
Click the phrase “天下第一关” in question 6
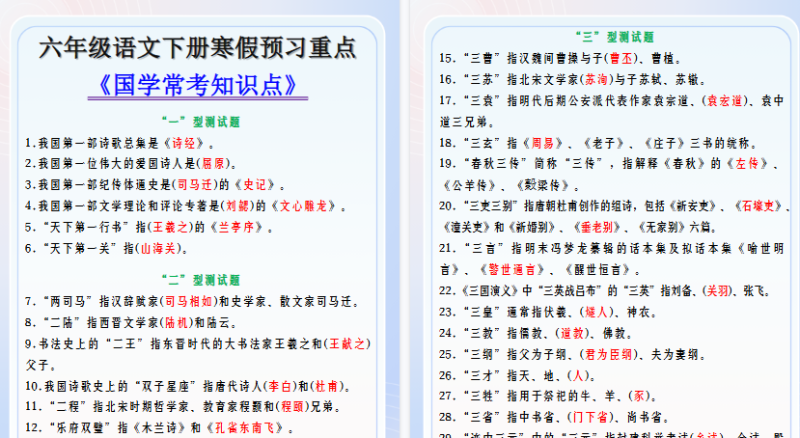tap(82, 248)
